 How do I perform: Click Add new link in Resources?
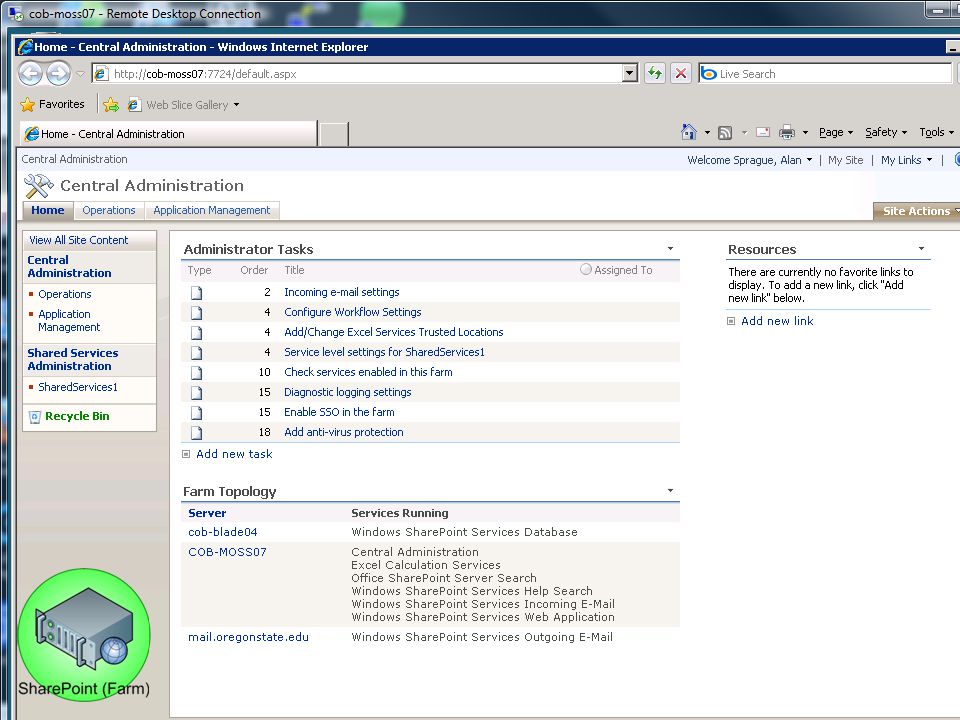778,321
